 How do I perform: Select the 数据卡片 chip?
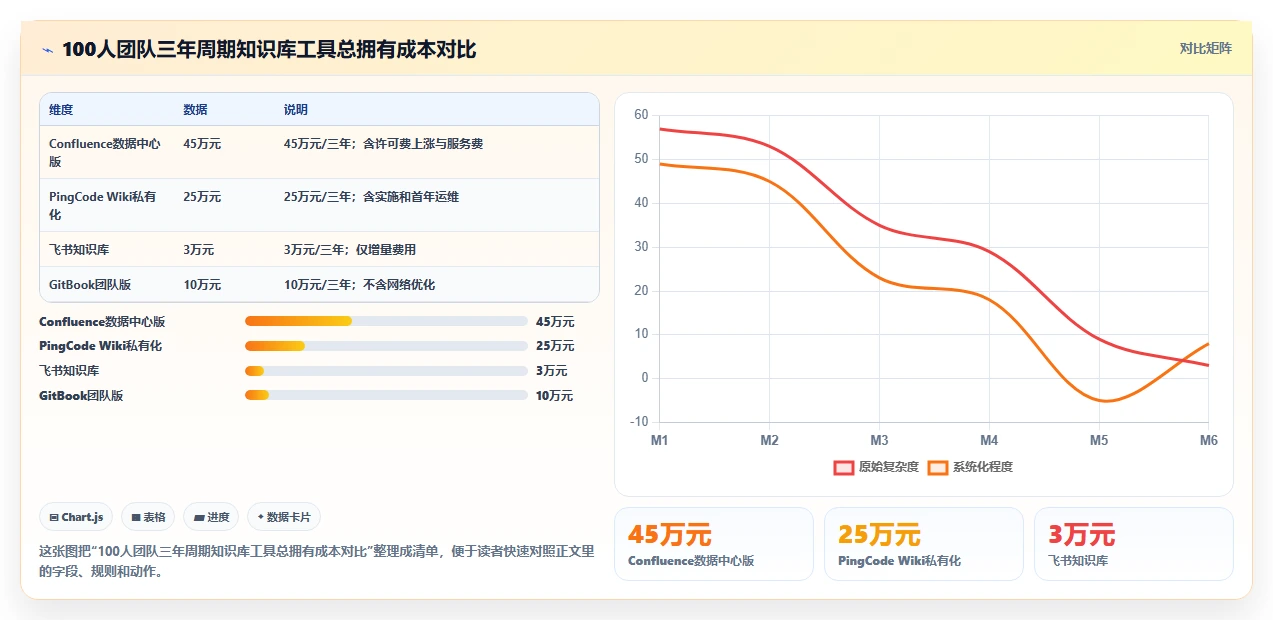click(x=284, y=517)
